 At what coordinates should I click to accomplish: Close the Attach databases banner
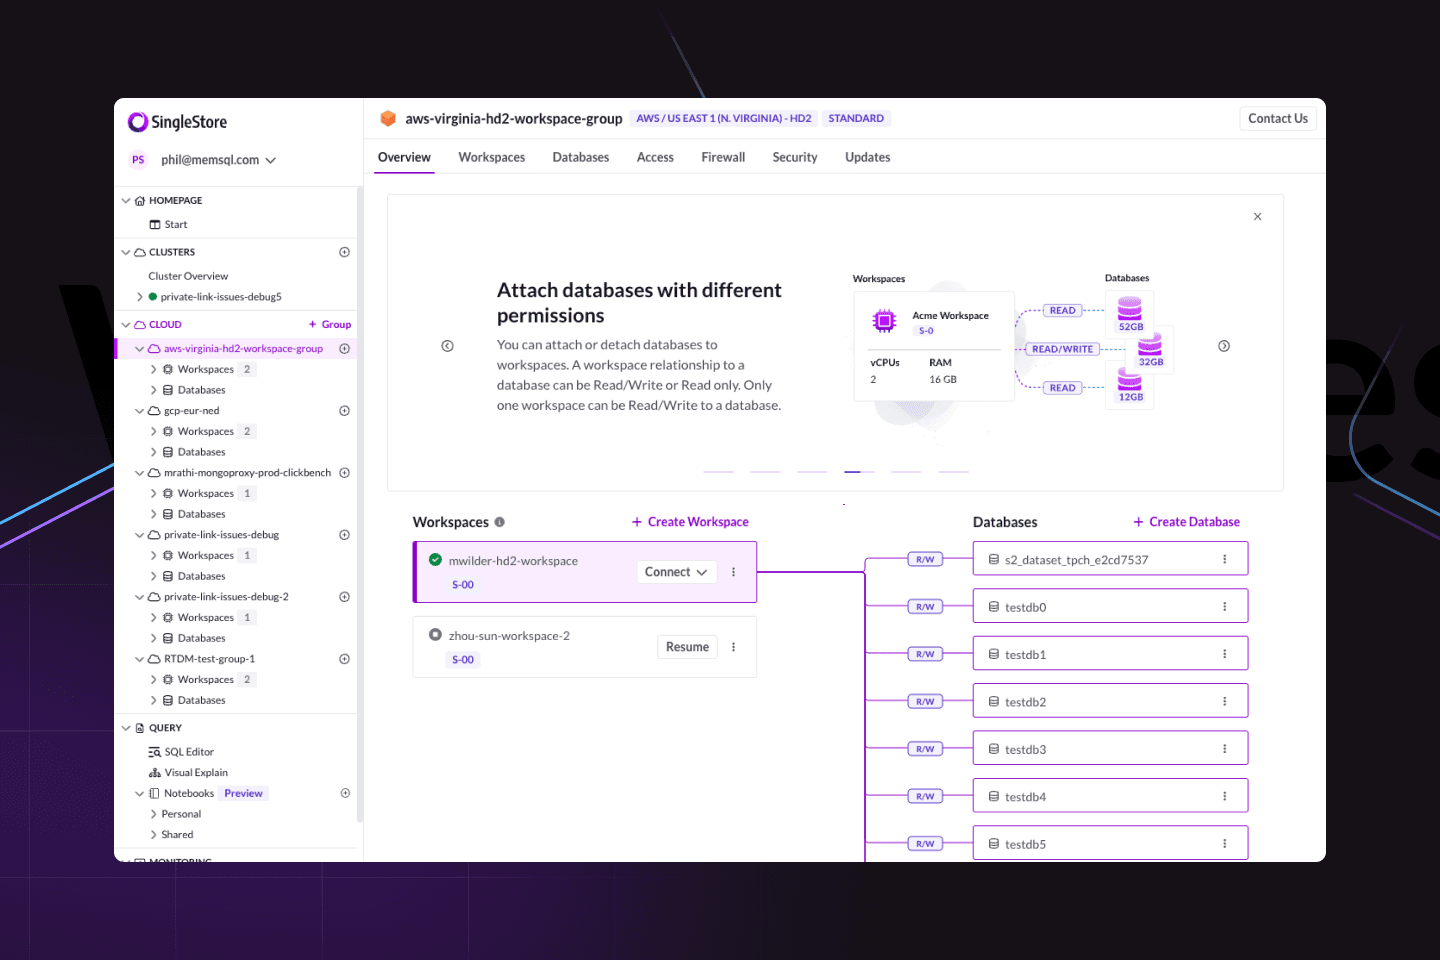pyautogui.click(x=1257, y=217)
